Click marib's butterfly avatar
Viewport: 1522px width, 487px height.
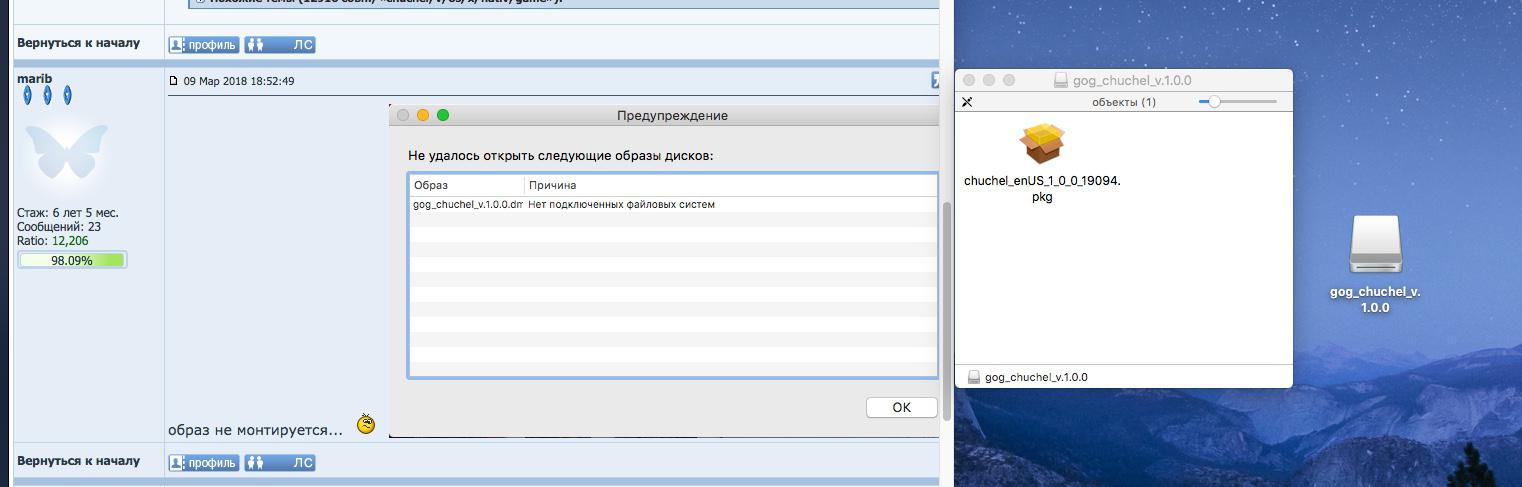coord(66,153)
